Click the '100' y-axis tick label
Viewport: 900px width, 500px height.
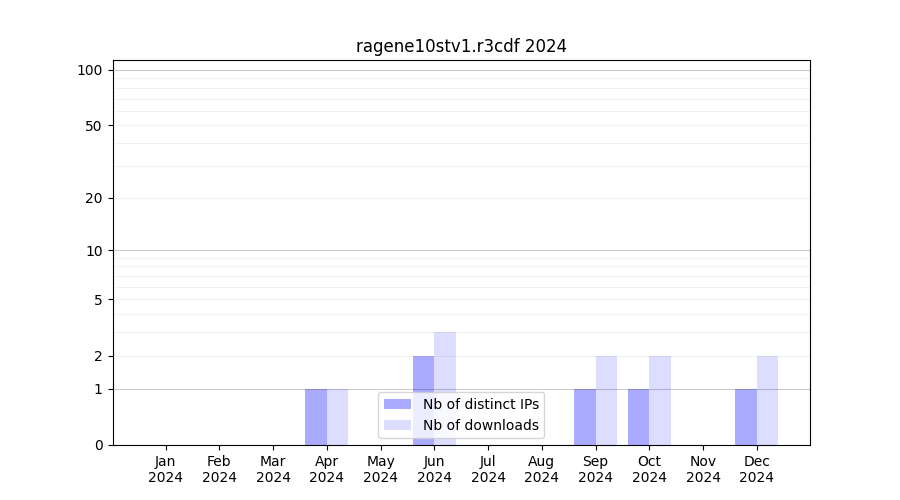coord(90,70)
